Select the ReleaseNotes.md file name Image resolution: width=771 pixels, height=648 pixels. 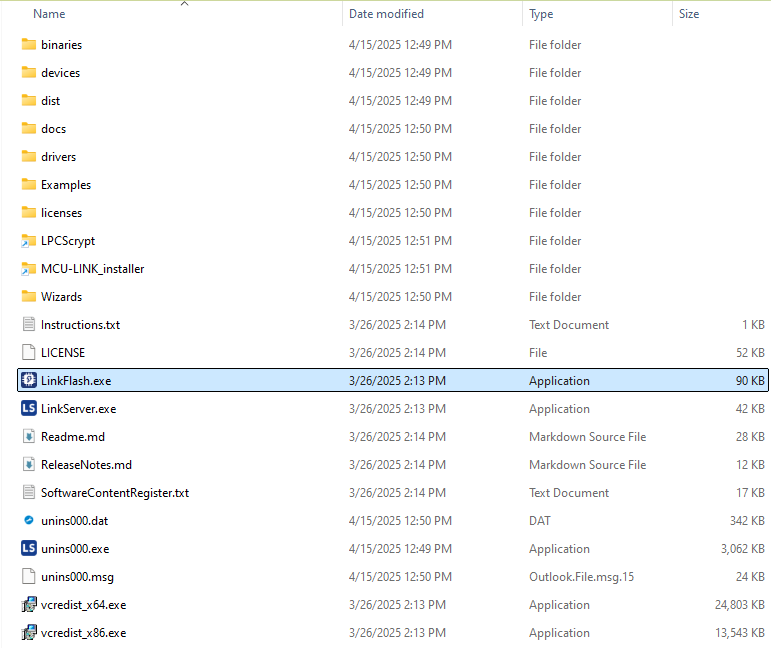[86, 465]
